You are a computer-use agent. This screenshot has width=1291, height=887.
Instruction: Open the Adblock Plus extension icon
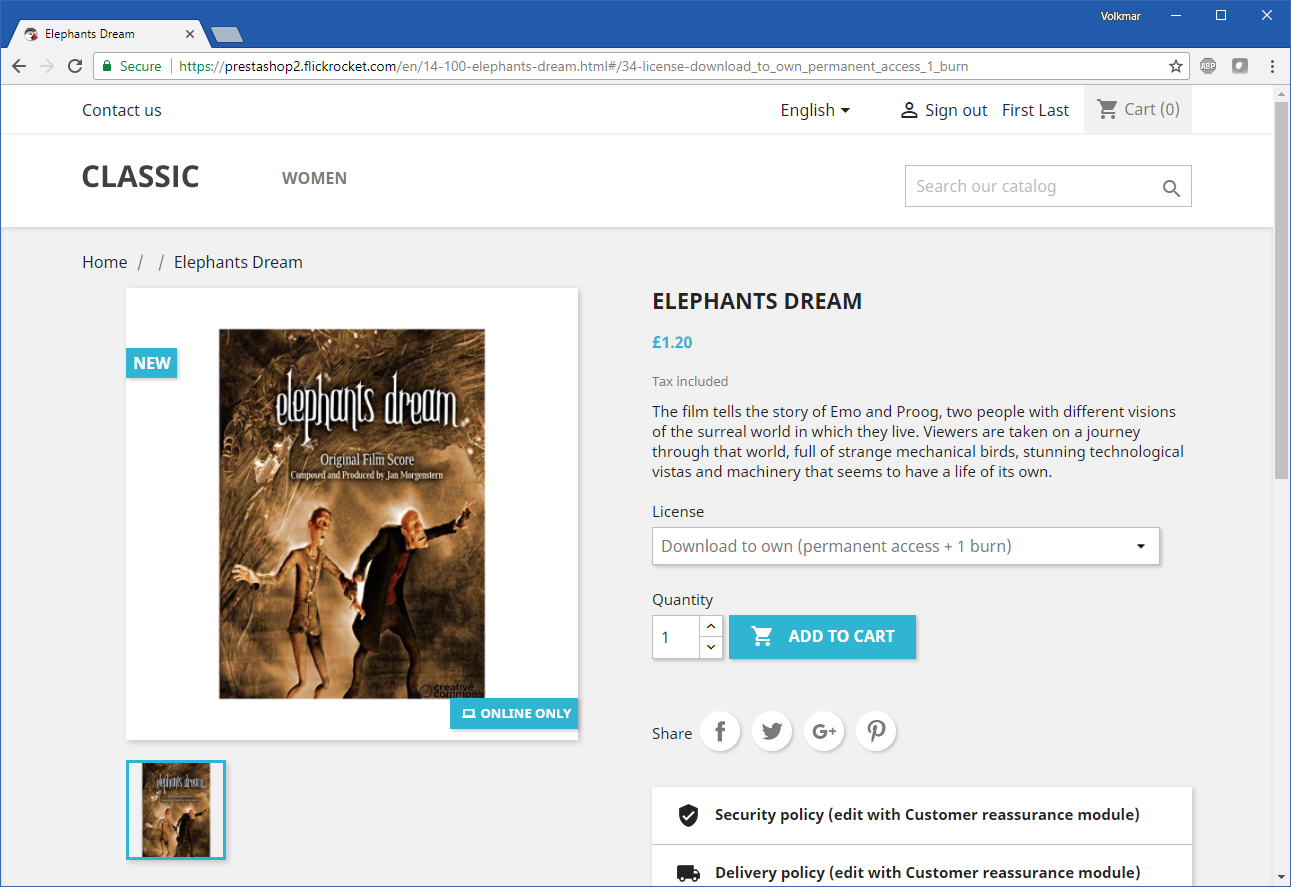point(1208,66)
